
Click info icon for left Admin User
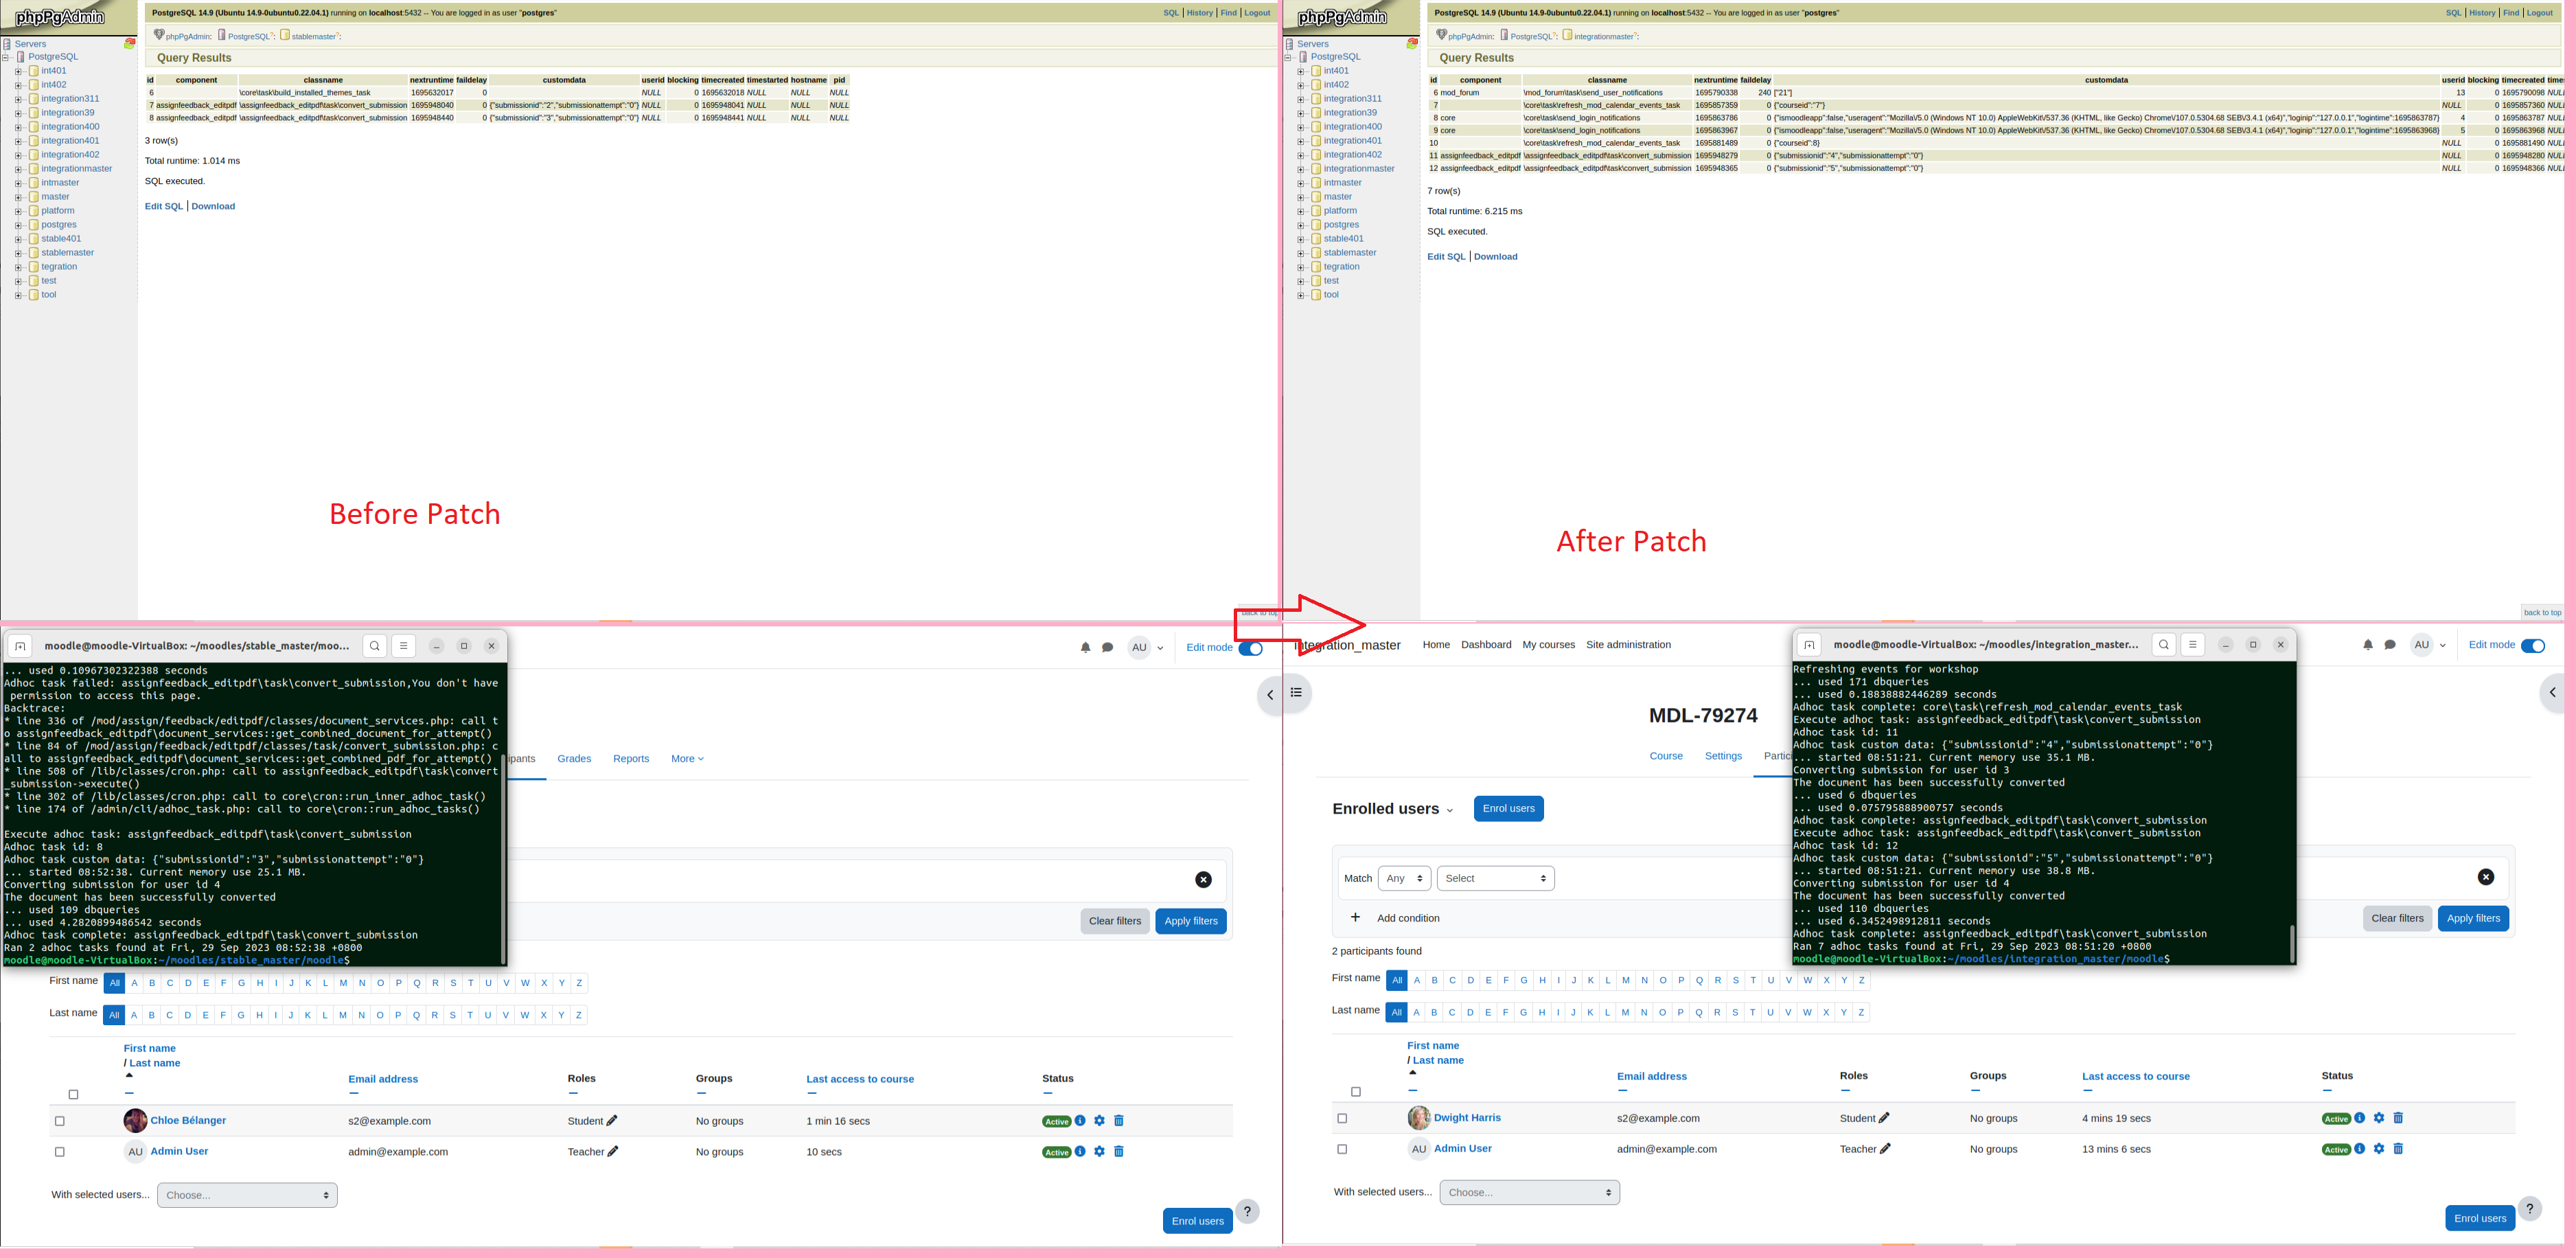[x=1080, y=1152]
